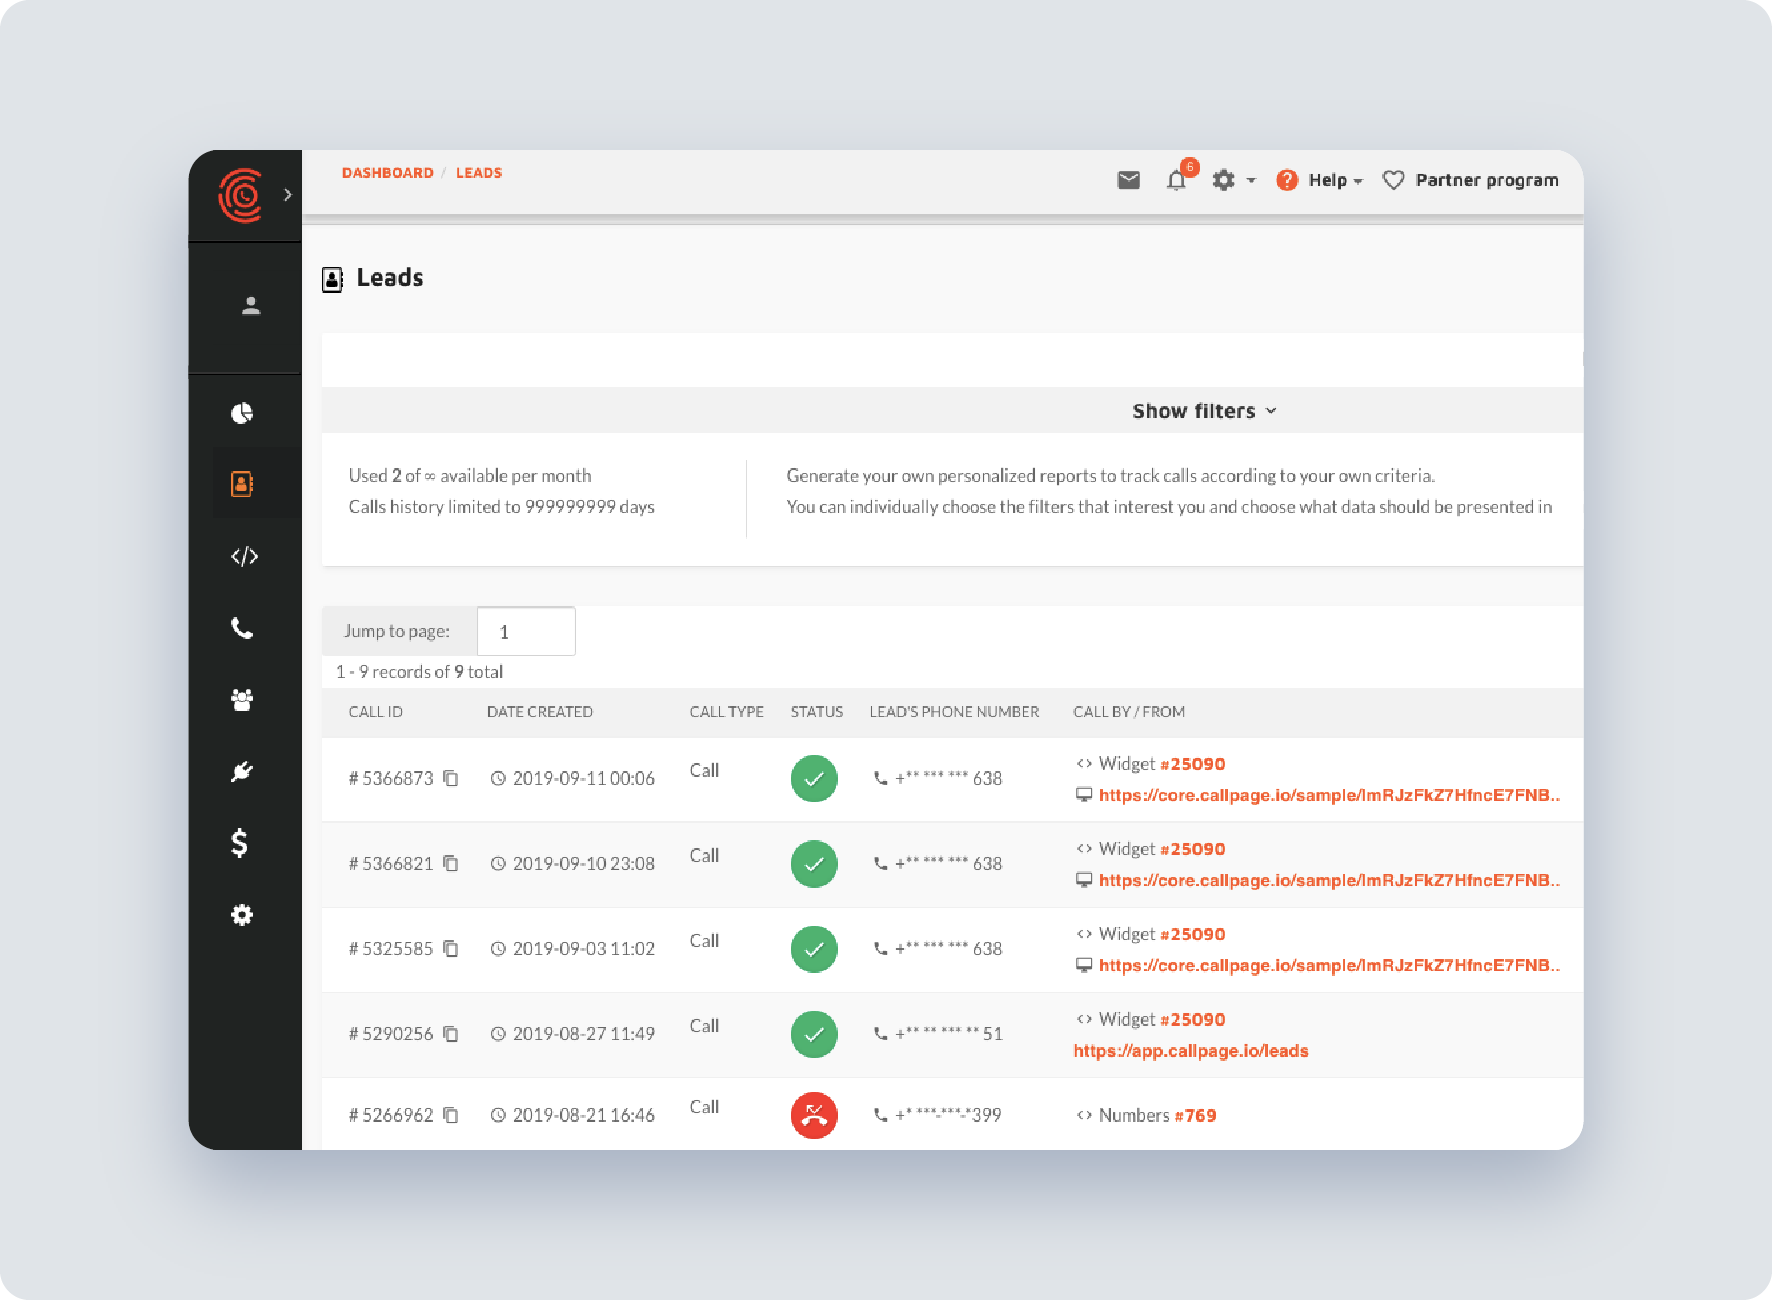Copy the call ID #5366873
The image size is (1772, 1300).
(450, 778)
